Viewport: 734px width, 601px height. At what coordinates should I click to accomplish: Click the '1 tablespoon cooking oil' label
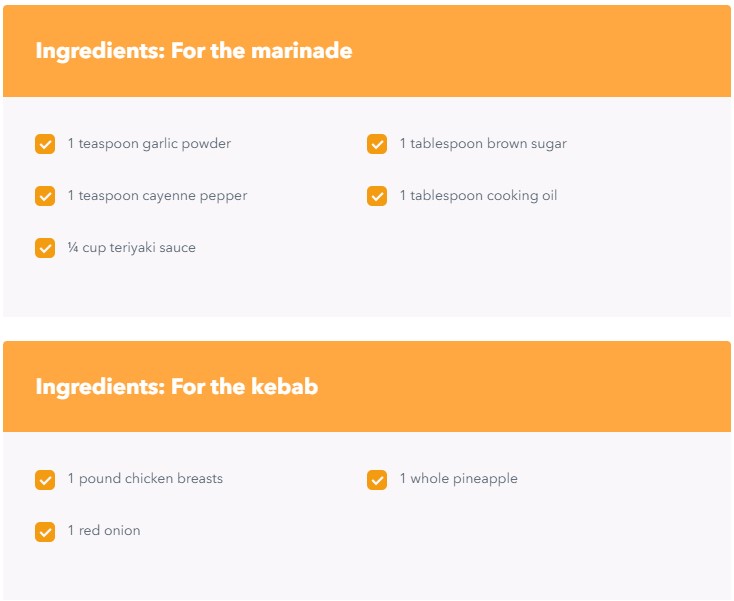coord(478,196)
